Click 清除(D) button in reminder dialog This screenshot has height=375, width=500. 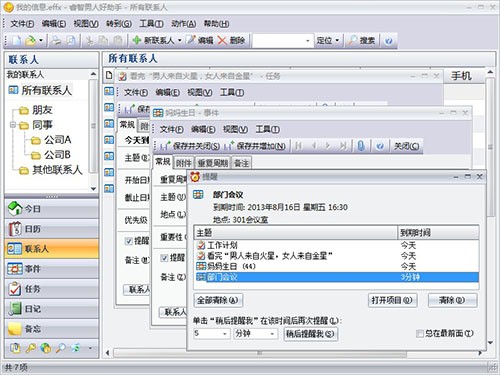click(x=453, y=300)
